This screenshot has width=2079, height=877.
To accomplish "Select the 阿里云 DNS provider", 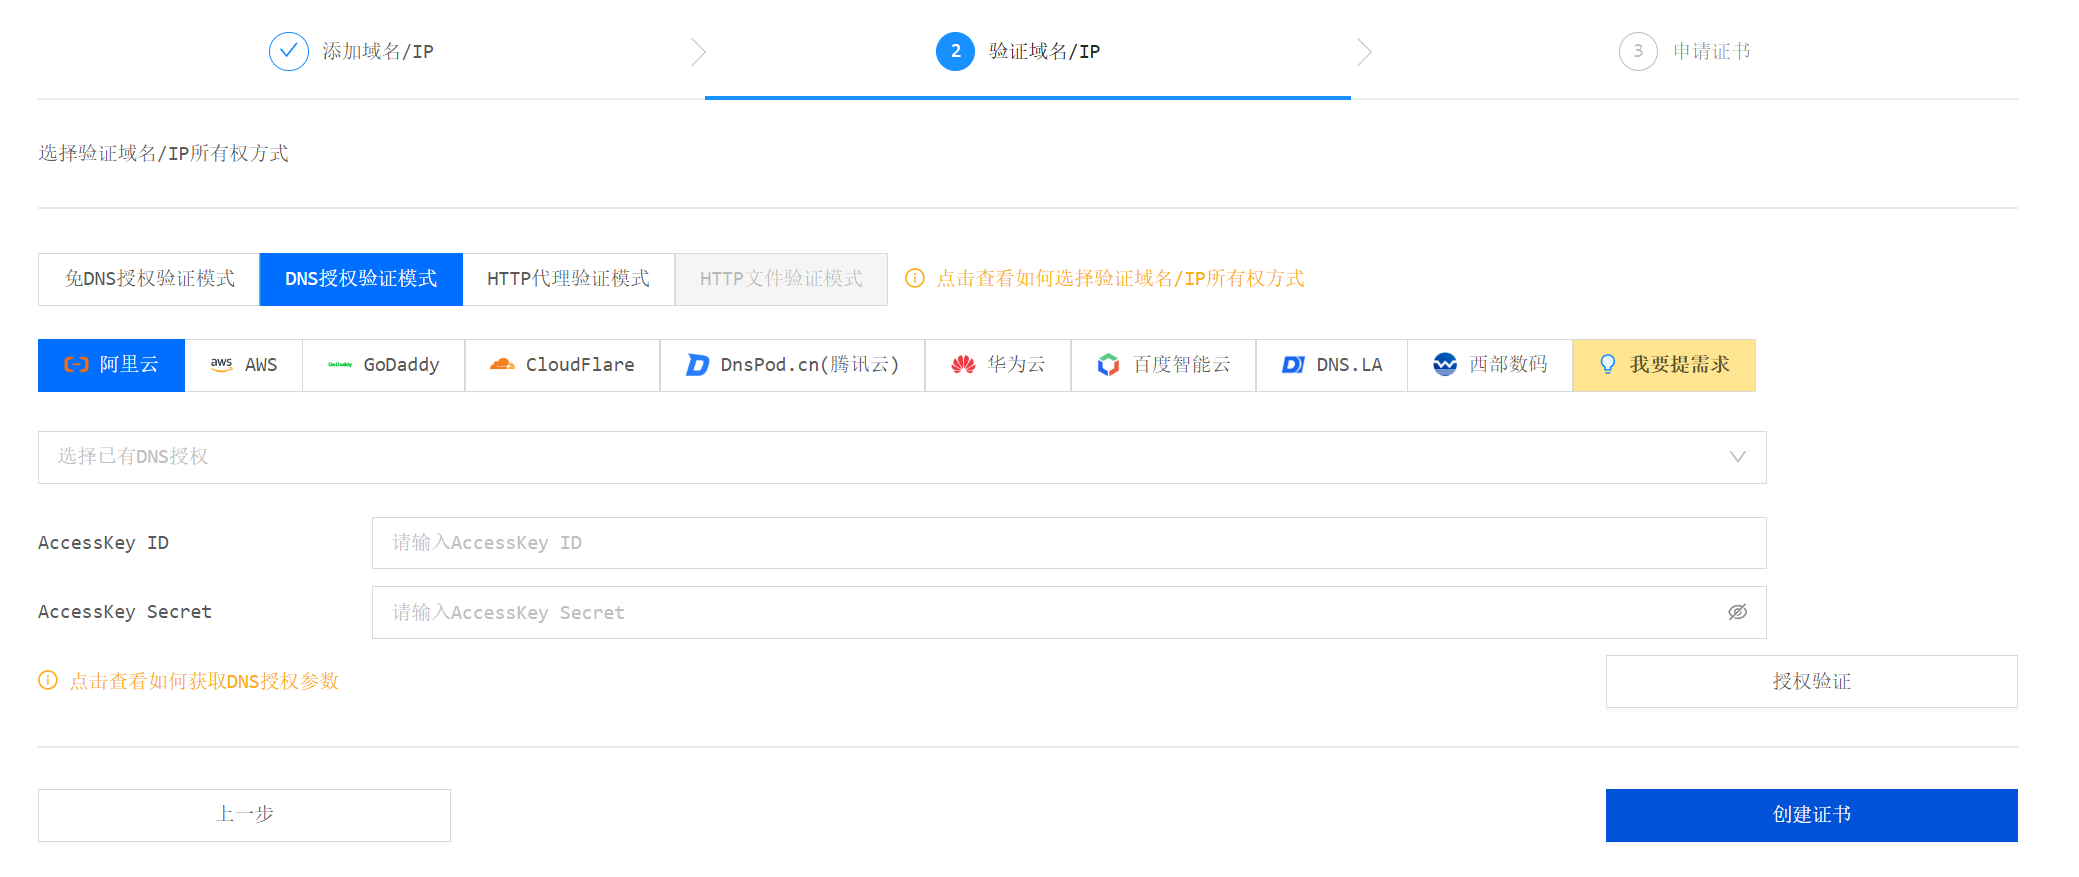I will tap(111, 365).
